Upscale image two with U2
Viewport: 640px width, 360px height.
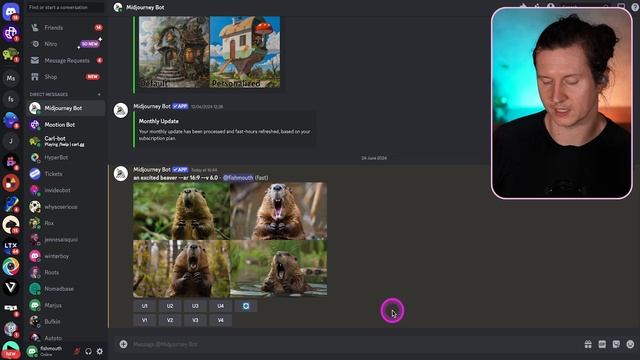click(170, 306)
